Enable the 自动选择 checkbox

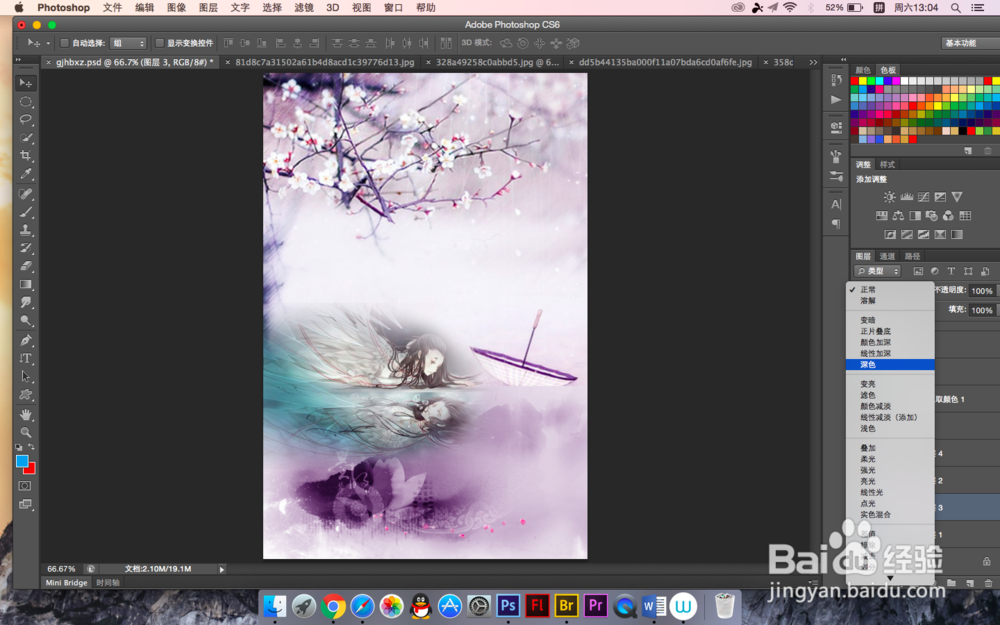[64, 43]
